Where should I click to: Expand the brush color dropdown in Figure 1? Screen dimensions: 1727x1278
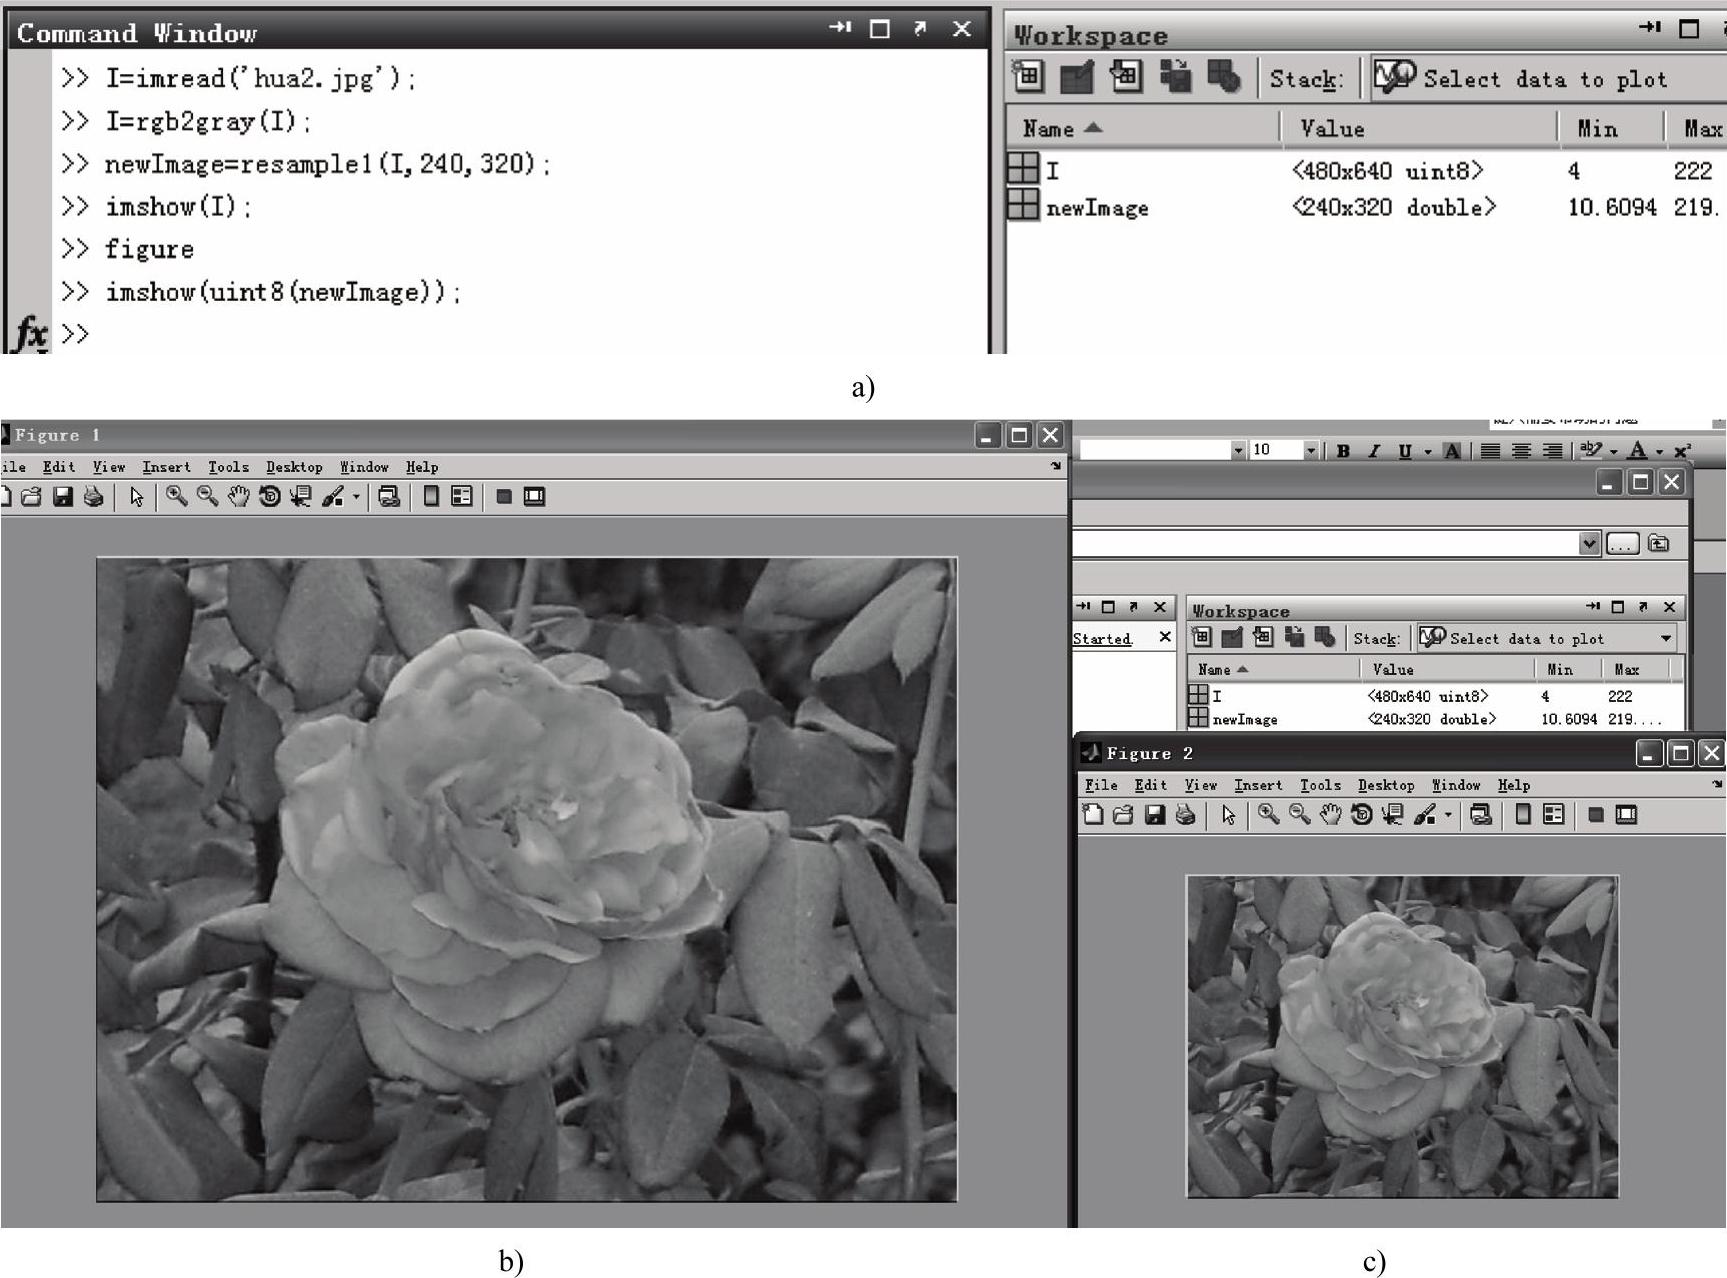tap(356, 497)
